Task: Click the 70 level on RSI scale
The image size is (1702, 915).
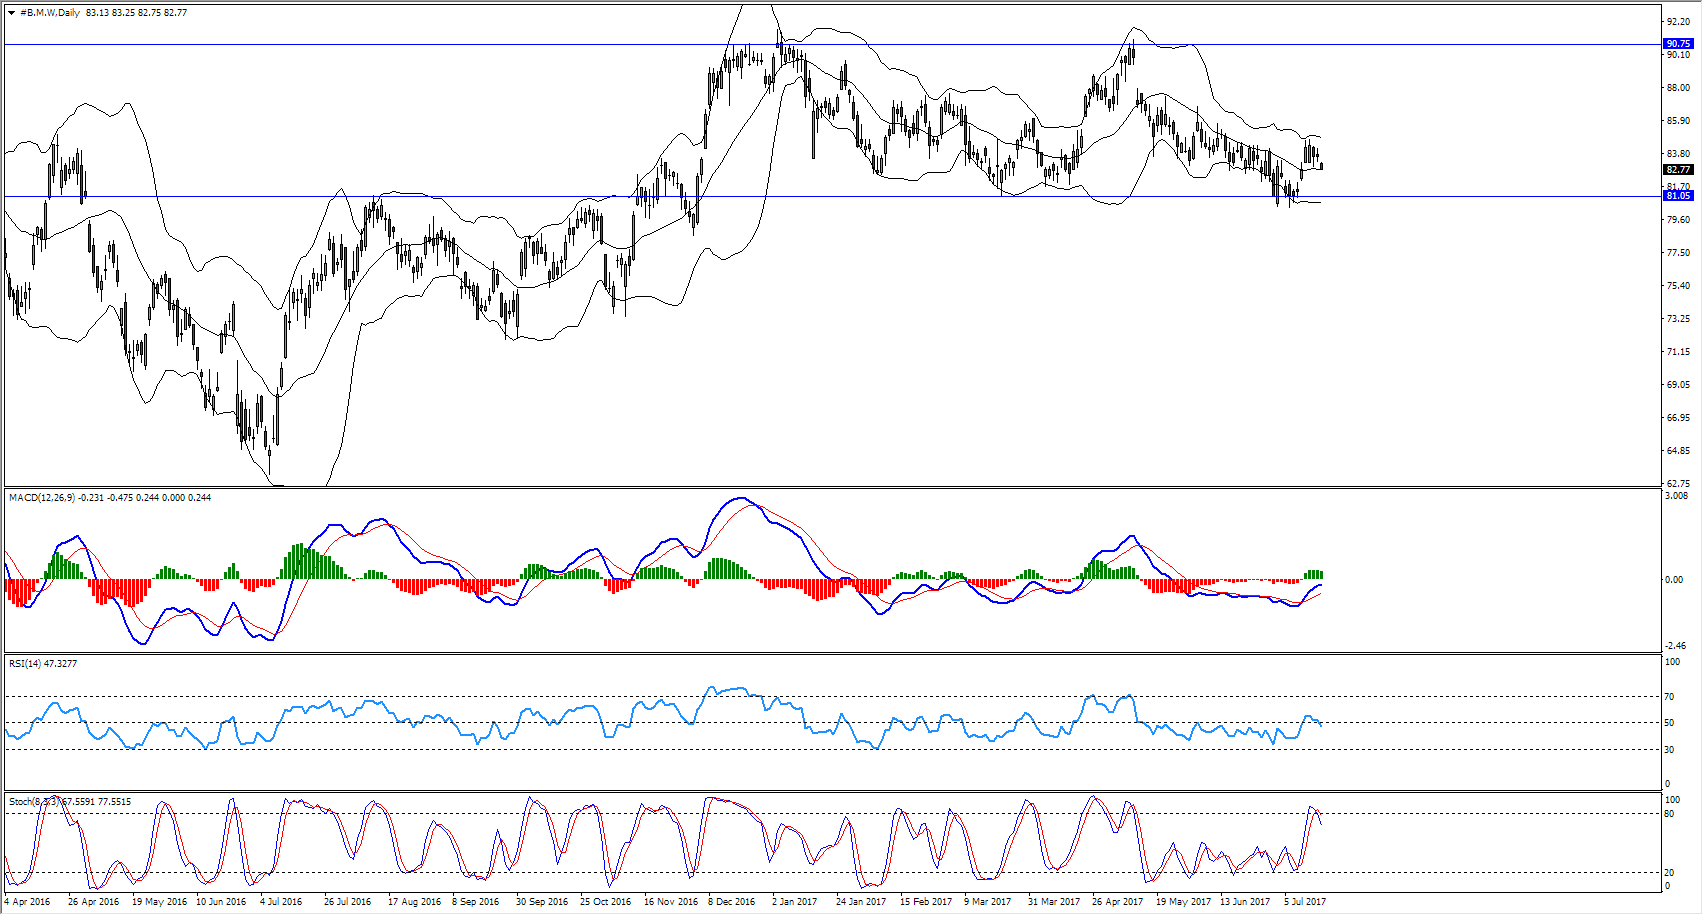Action: (x=1669, y=697)
